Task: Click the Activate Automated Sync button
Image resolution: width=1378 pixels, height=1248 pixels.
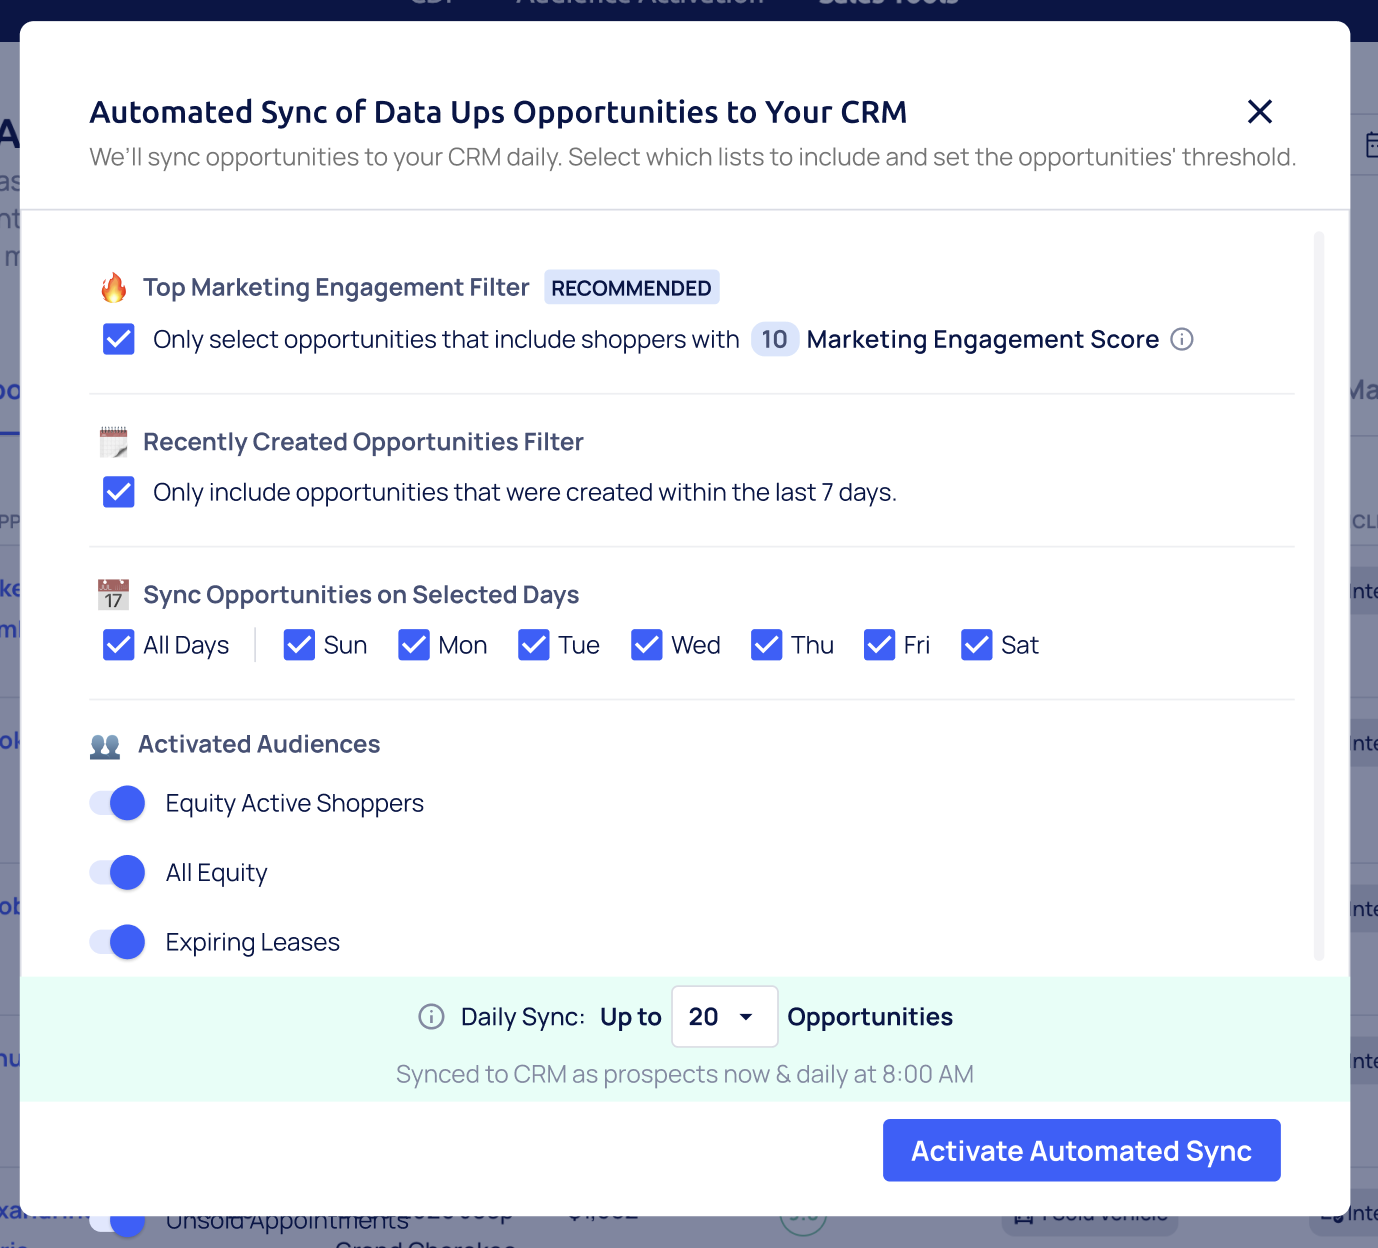Action: tap(1081, 1151)
